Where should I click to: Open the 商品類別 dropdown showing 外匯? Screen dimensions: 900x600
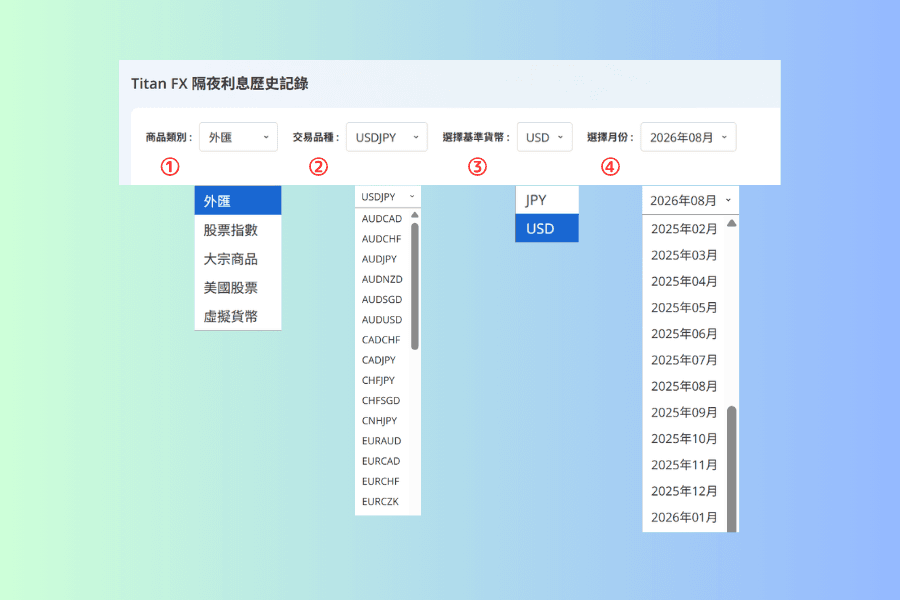click(x=238, y=137)
